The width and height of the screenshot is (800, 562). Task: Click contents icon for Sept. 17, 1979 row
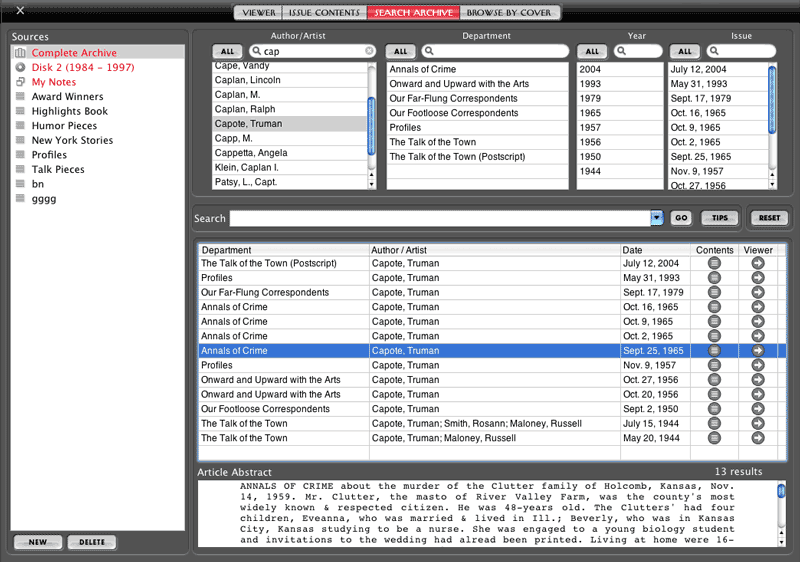click(714, 293)
